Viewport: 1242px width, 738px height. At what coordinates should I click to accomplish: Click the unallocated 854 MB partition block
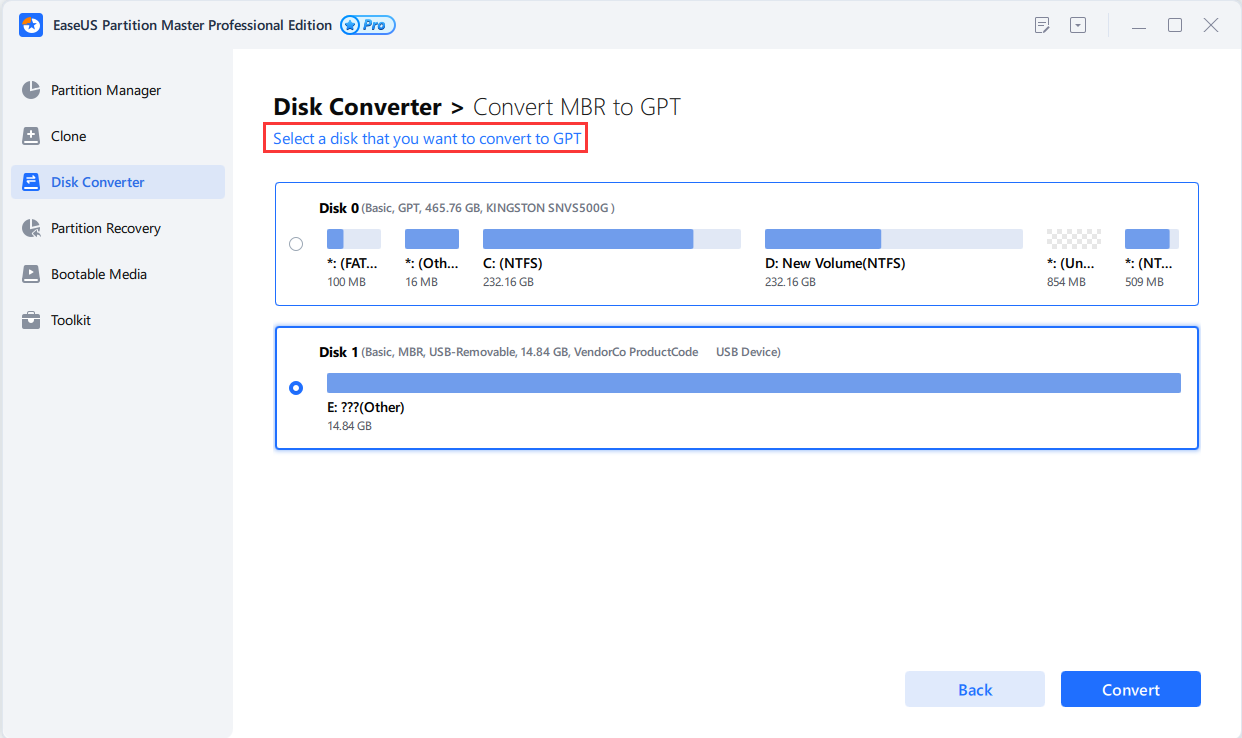[x=1075, y=238]
